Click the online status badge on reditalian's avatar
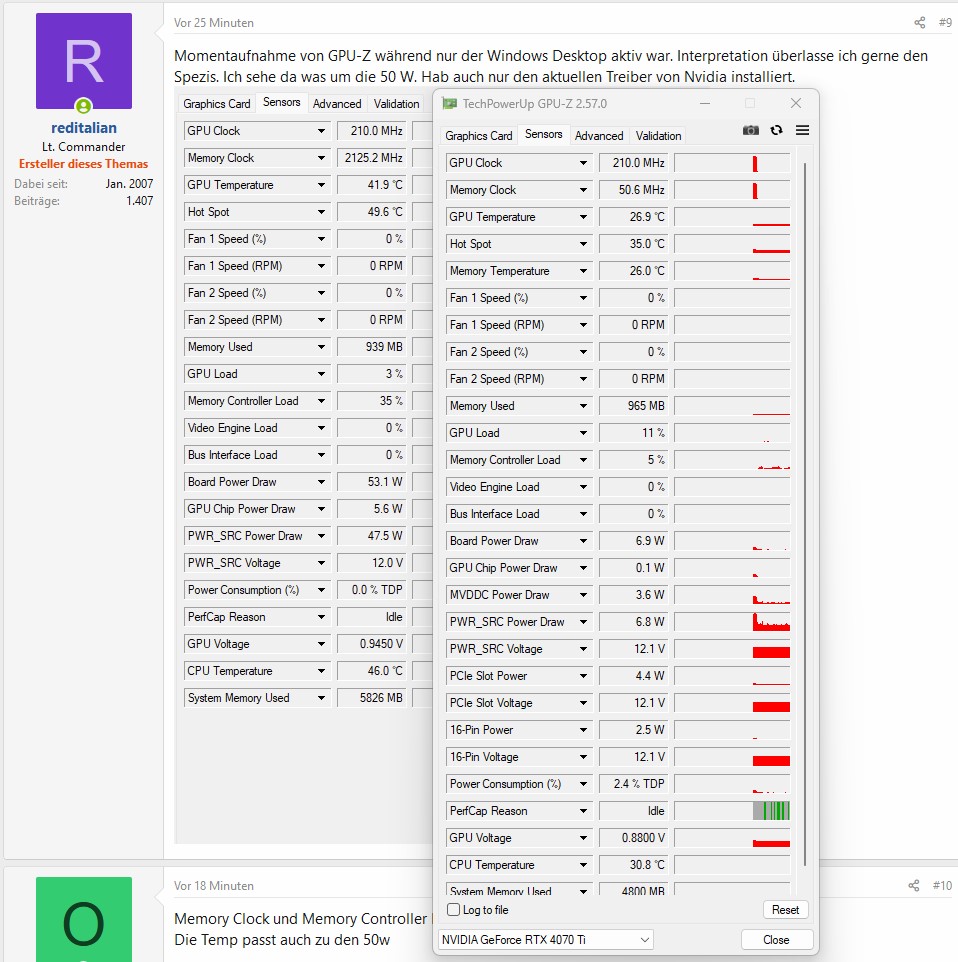 [x=83, y=106]
